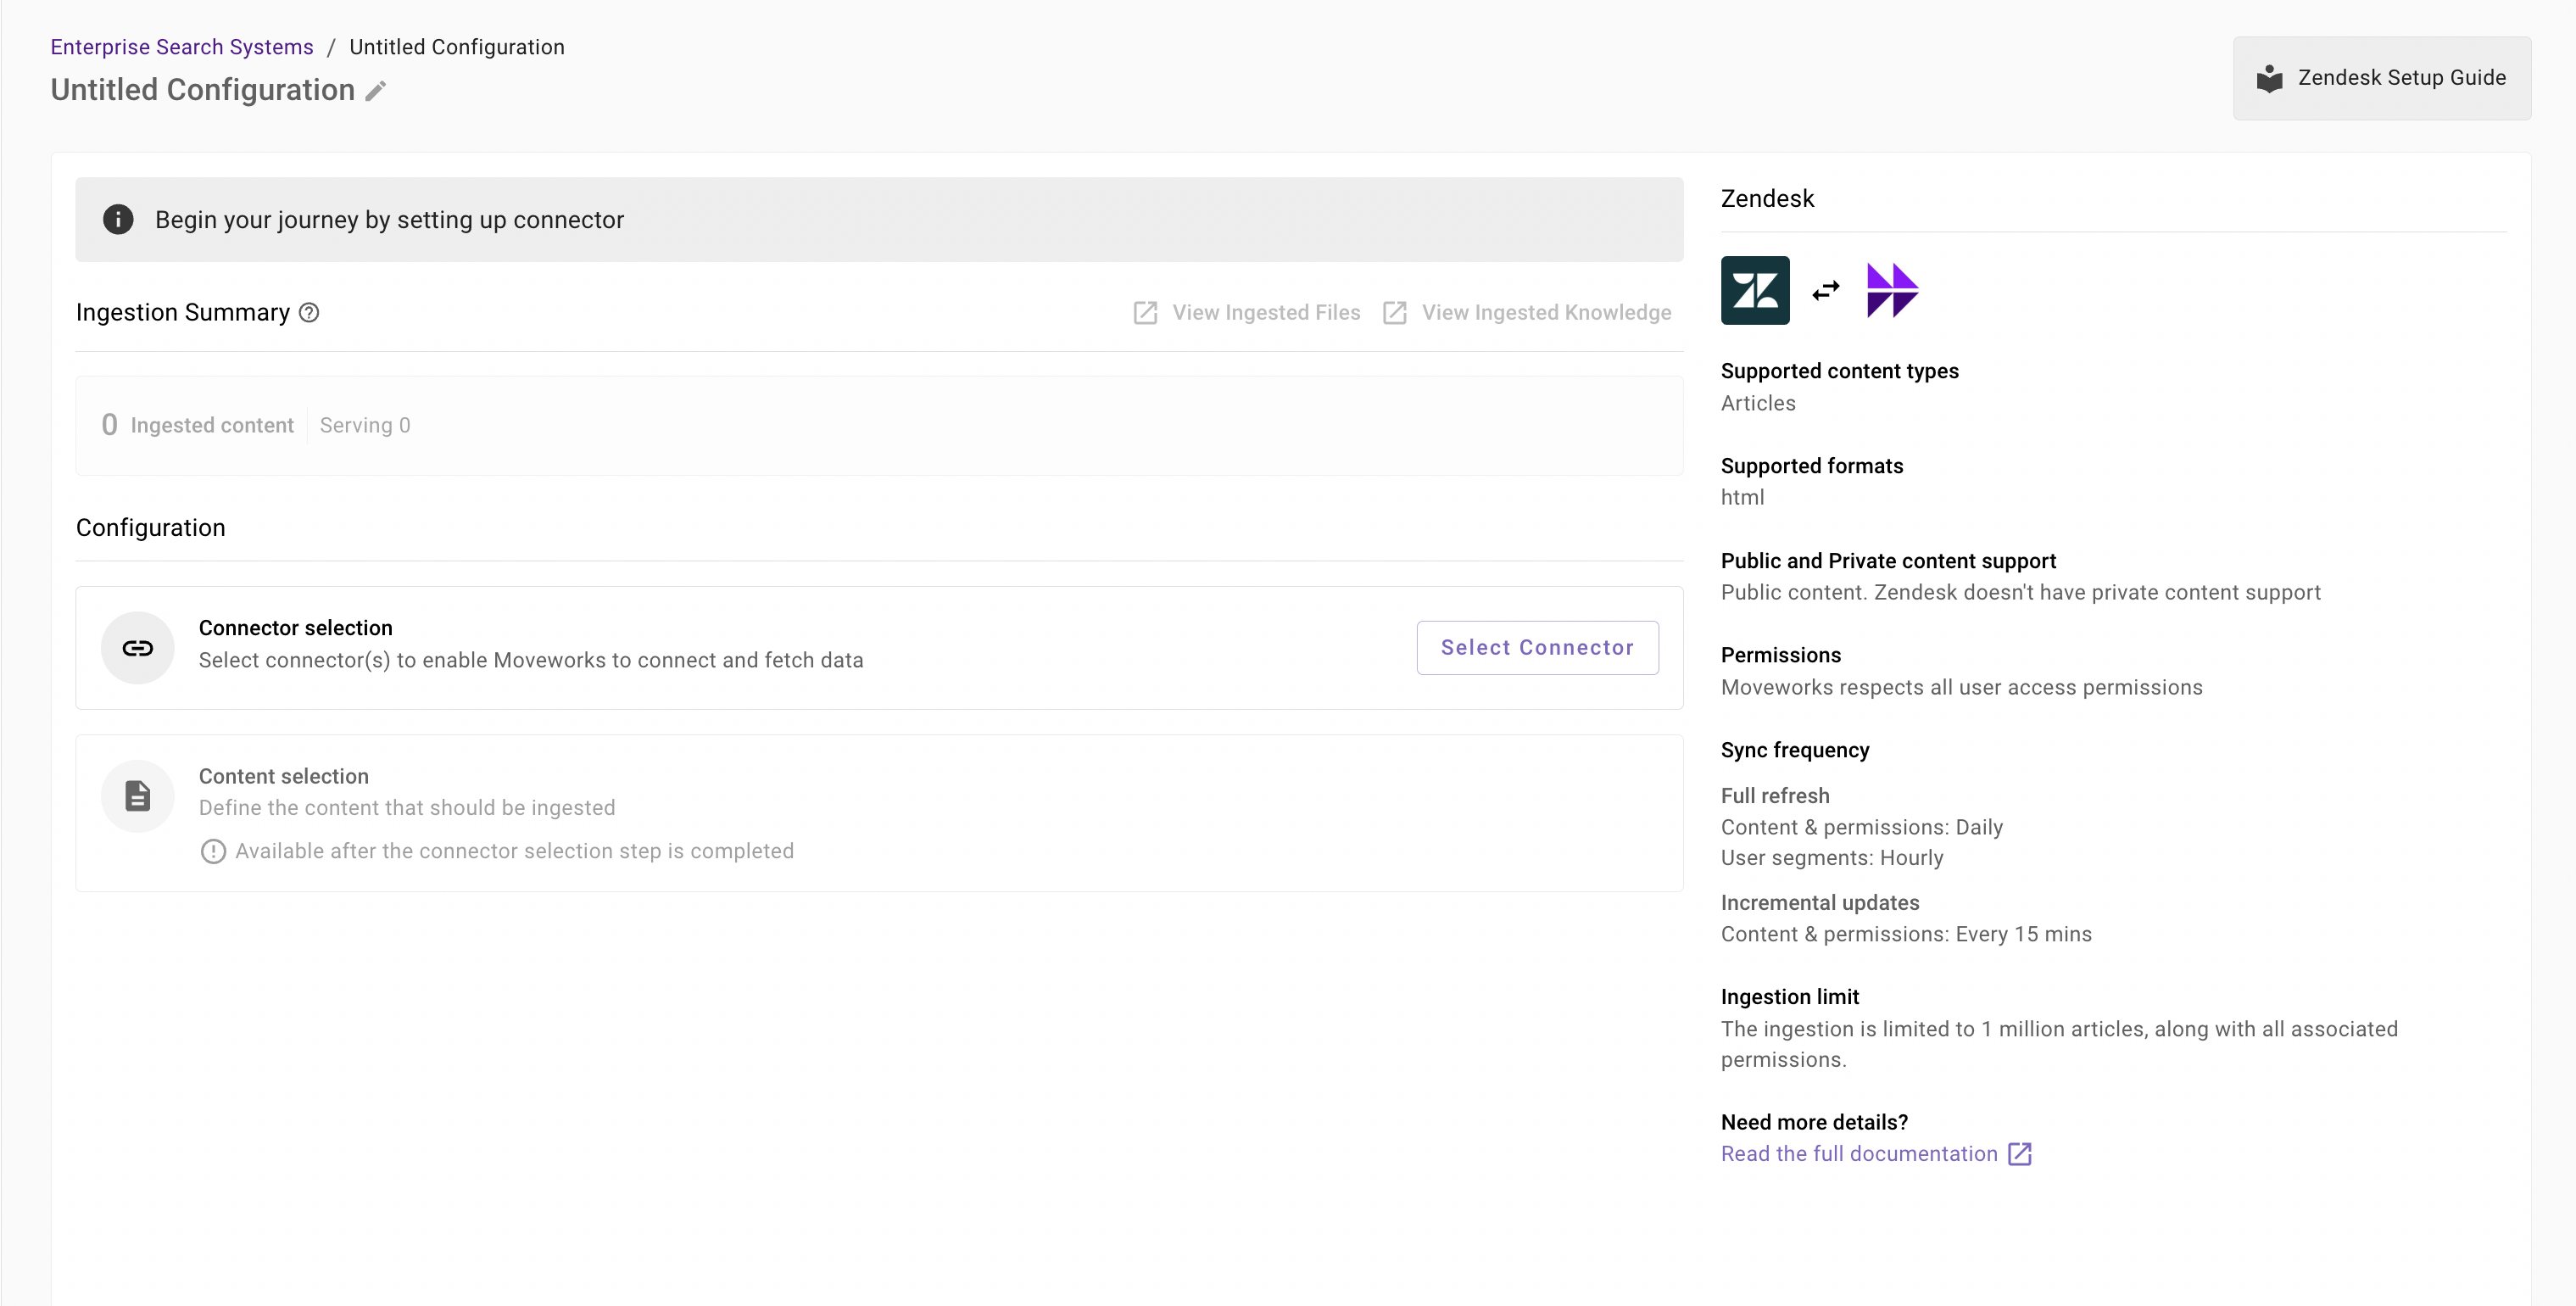Click the connector selection link icon

tap(138, 648)
